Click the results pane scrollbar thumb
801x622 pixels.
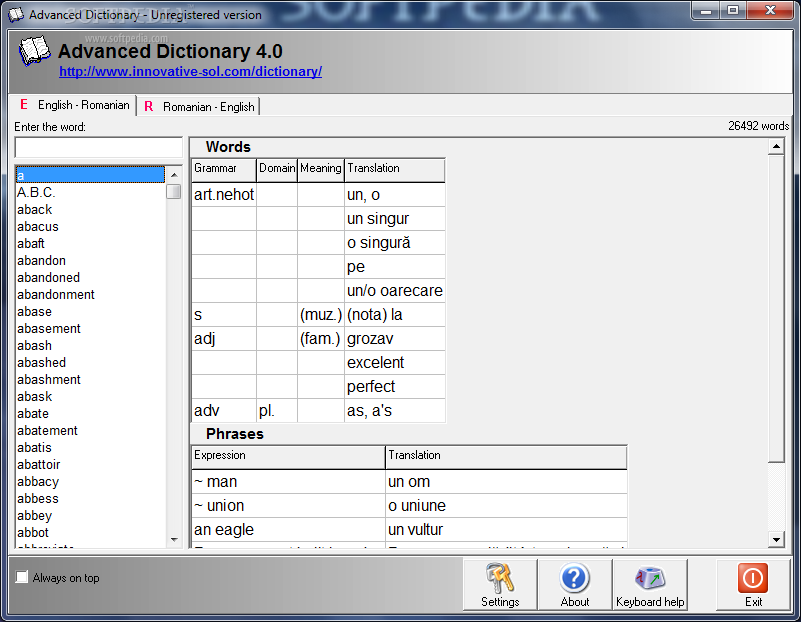point(776,308)
